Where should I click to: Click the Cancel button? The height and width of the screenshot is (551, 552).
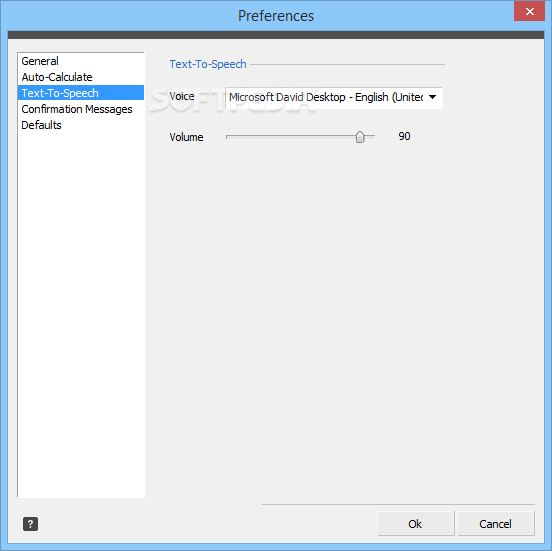(x=495, y=524)
